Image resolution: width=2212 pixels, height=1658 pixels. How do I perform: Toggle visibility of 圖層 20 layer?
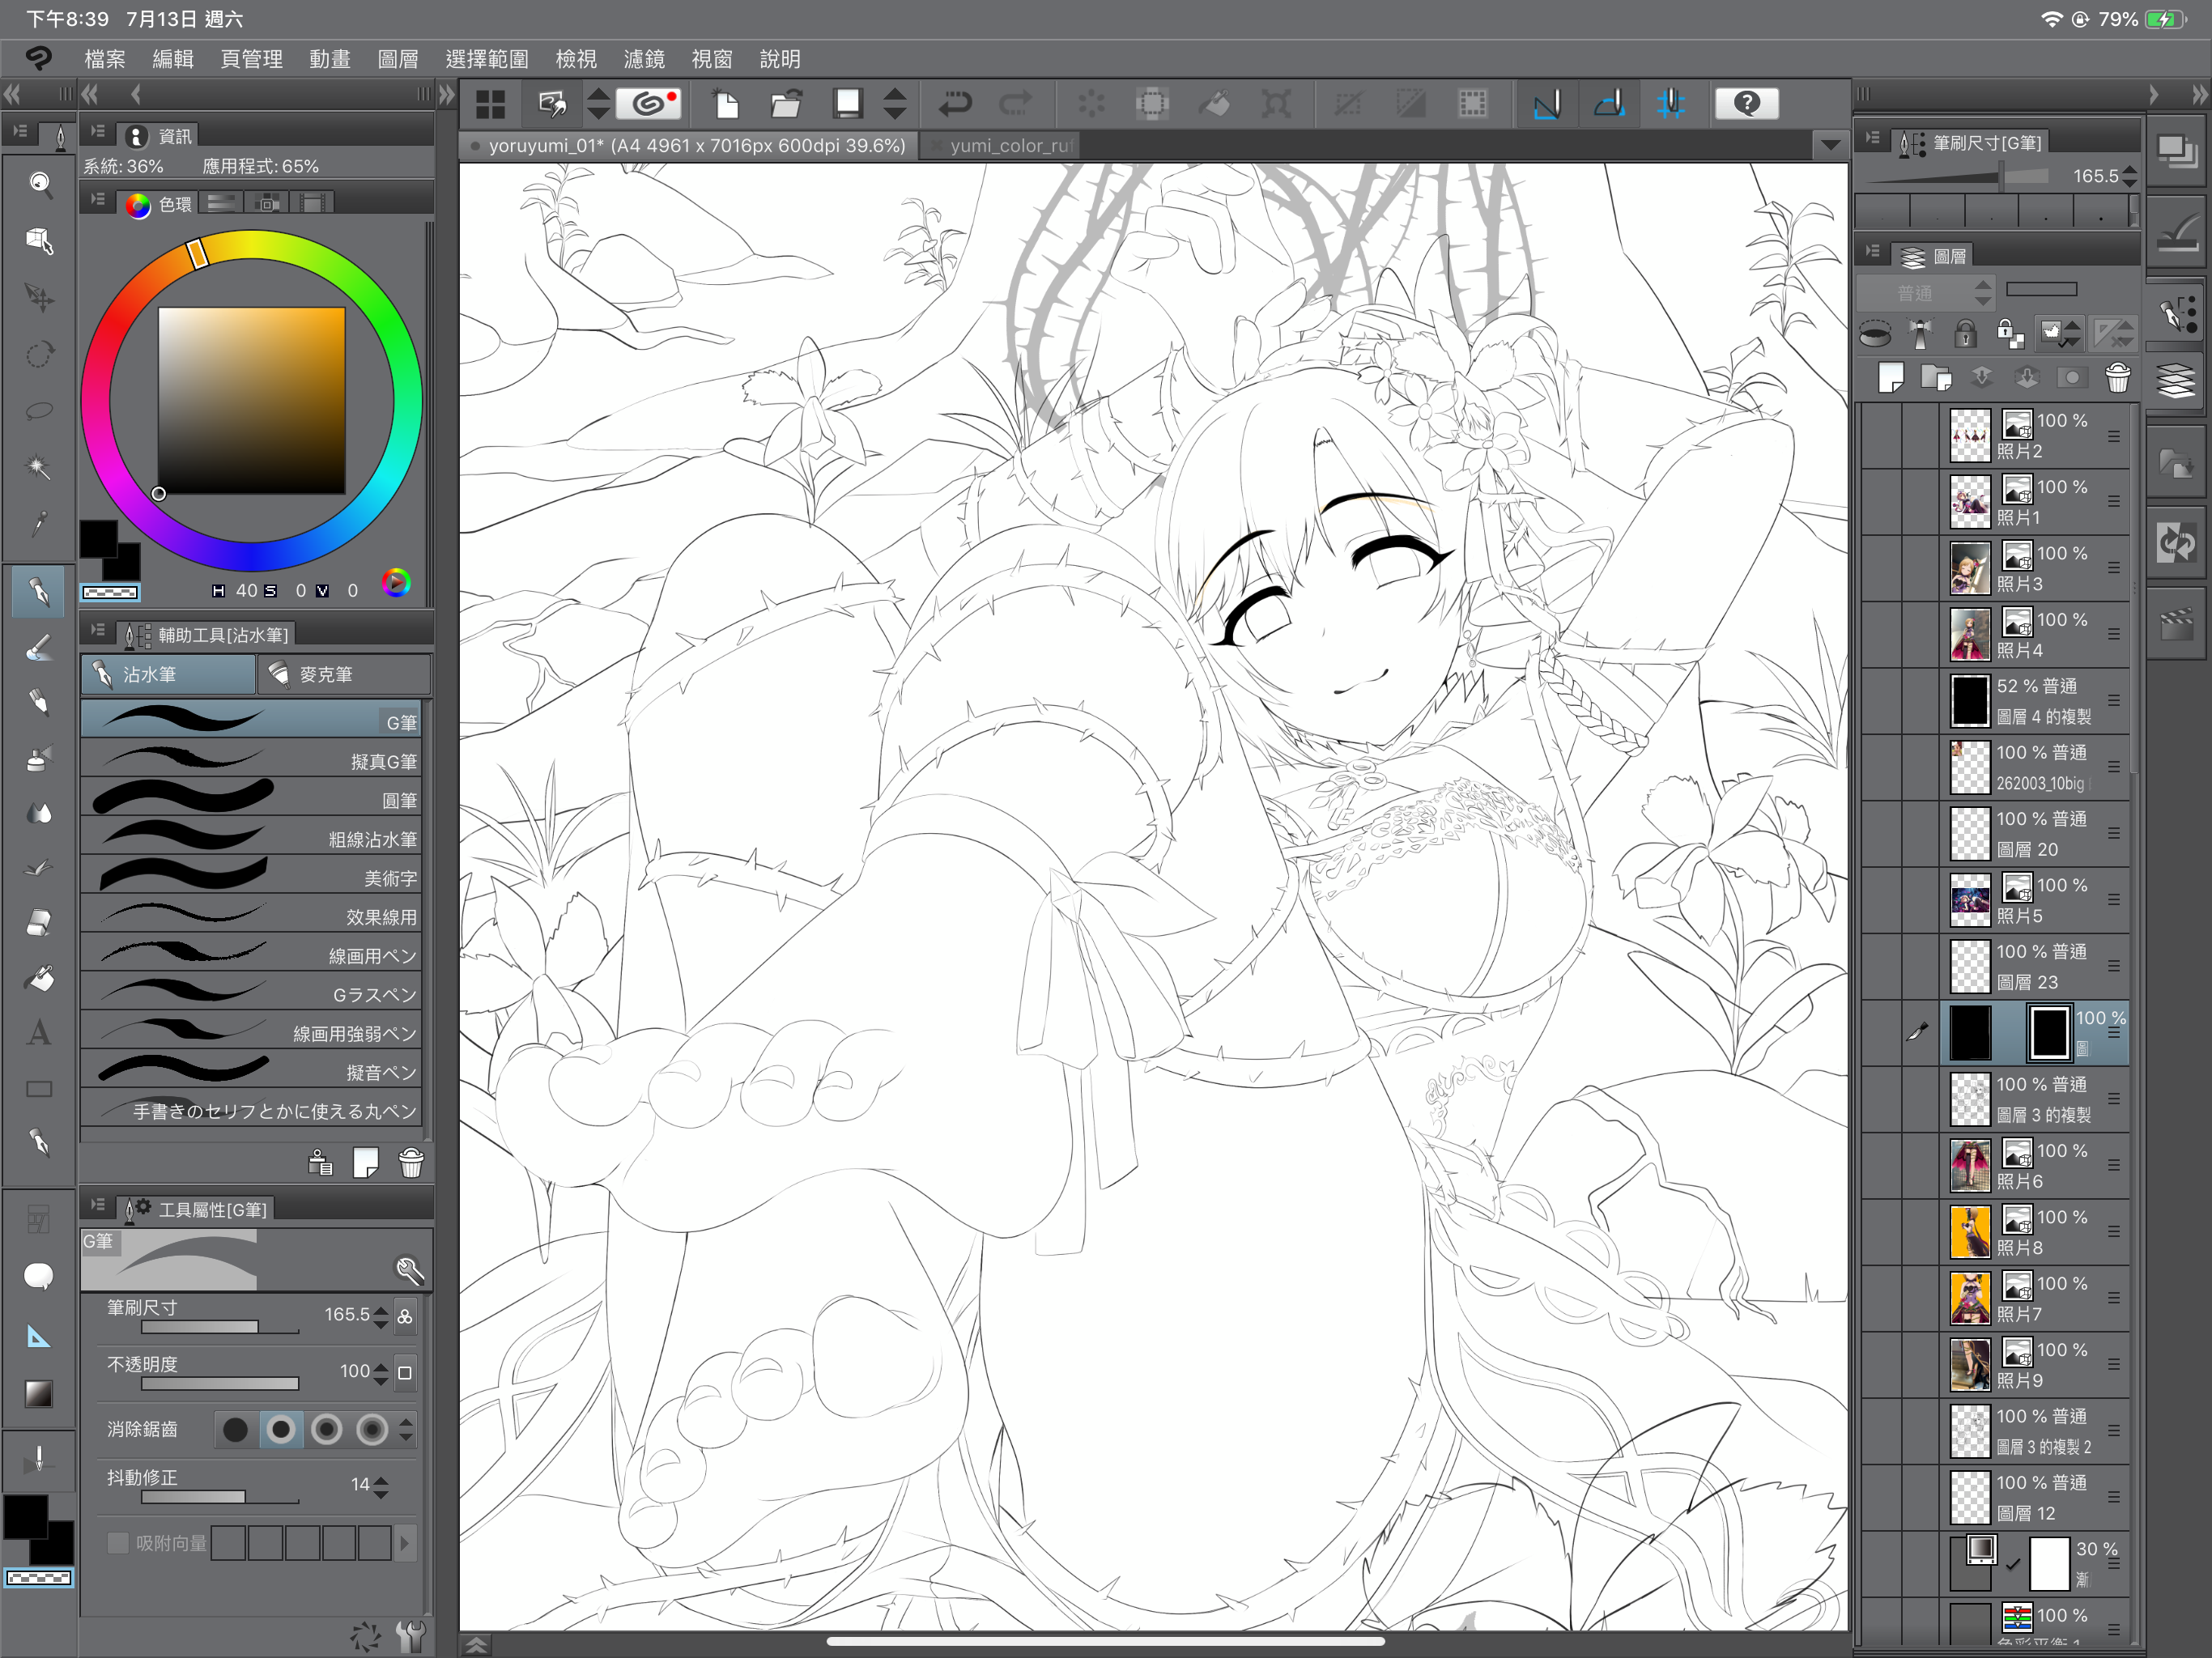click(x=1880, y=834)
